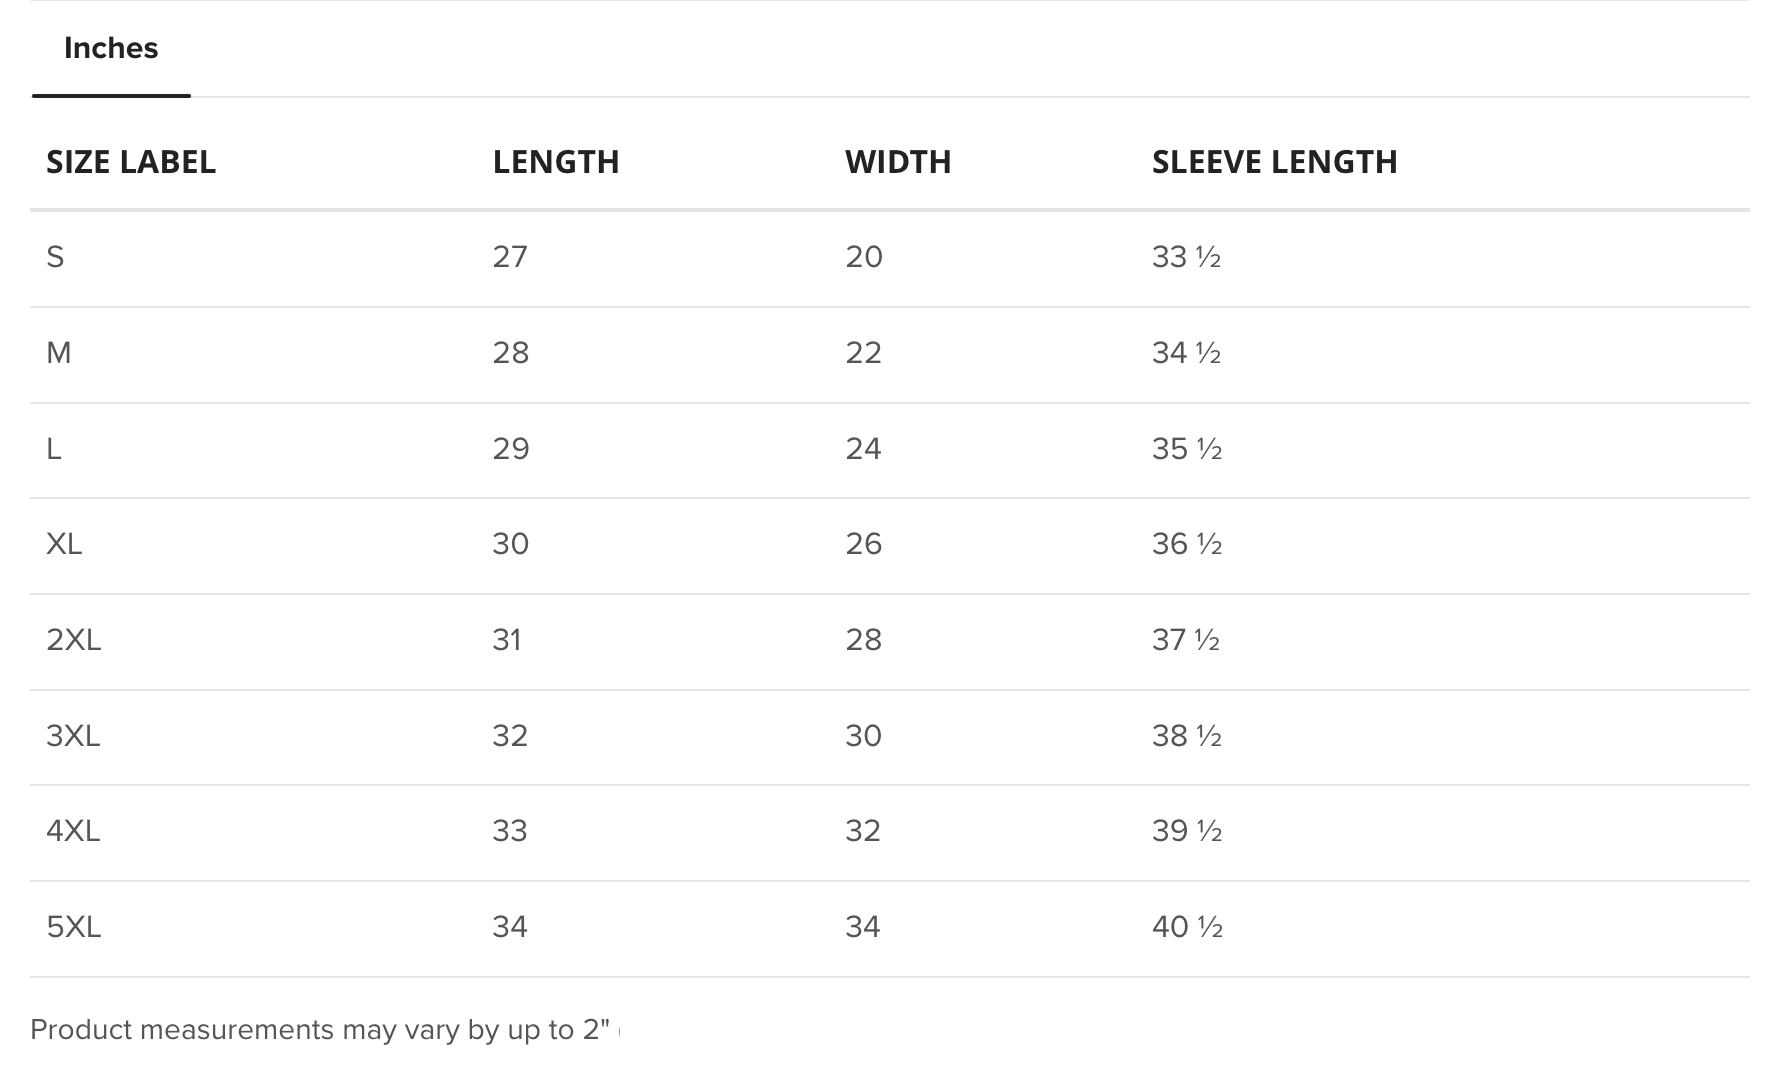Select the 2XL size row label
Screen dimensions: 1775x1072
tap(73, 640)
